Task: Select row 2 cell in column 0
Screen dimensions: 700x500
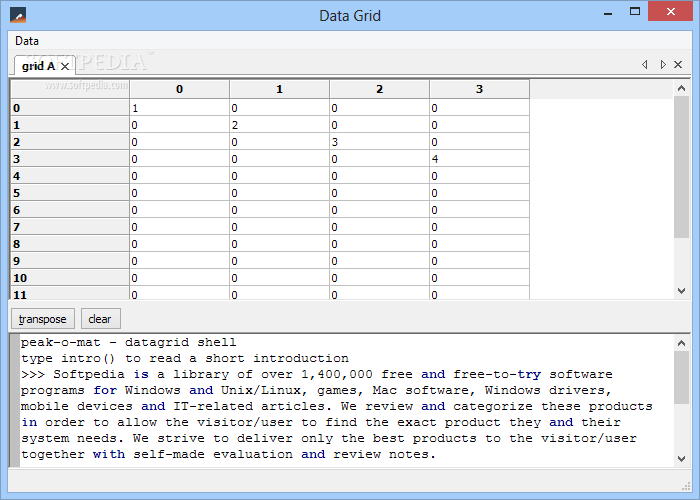Action: pyautogui.click(x=179, y=142)
